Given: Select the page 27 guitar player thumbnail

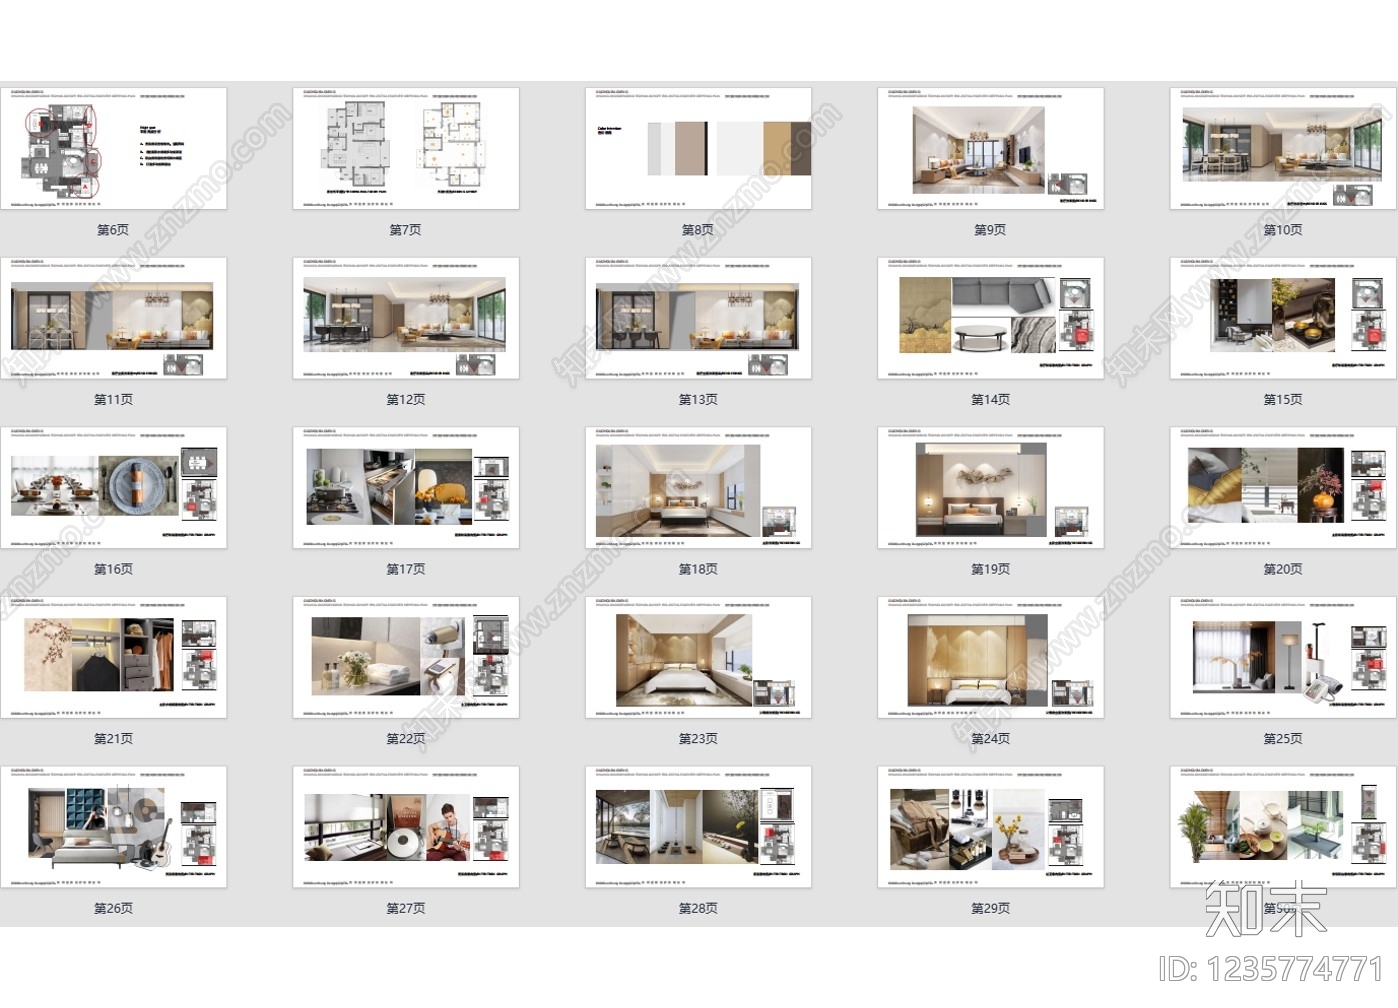Looking at the screenshot, I should tap(406, 827).
